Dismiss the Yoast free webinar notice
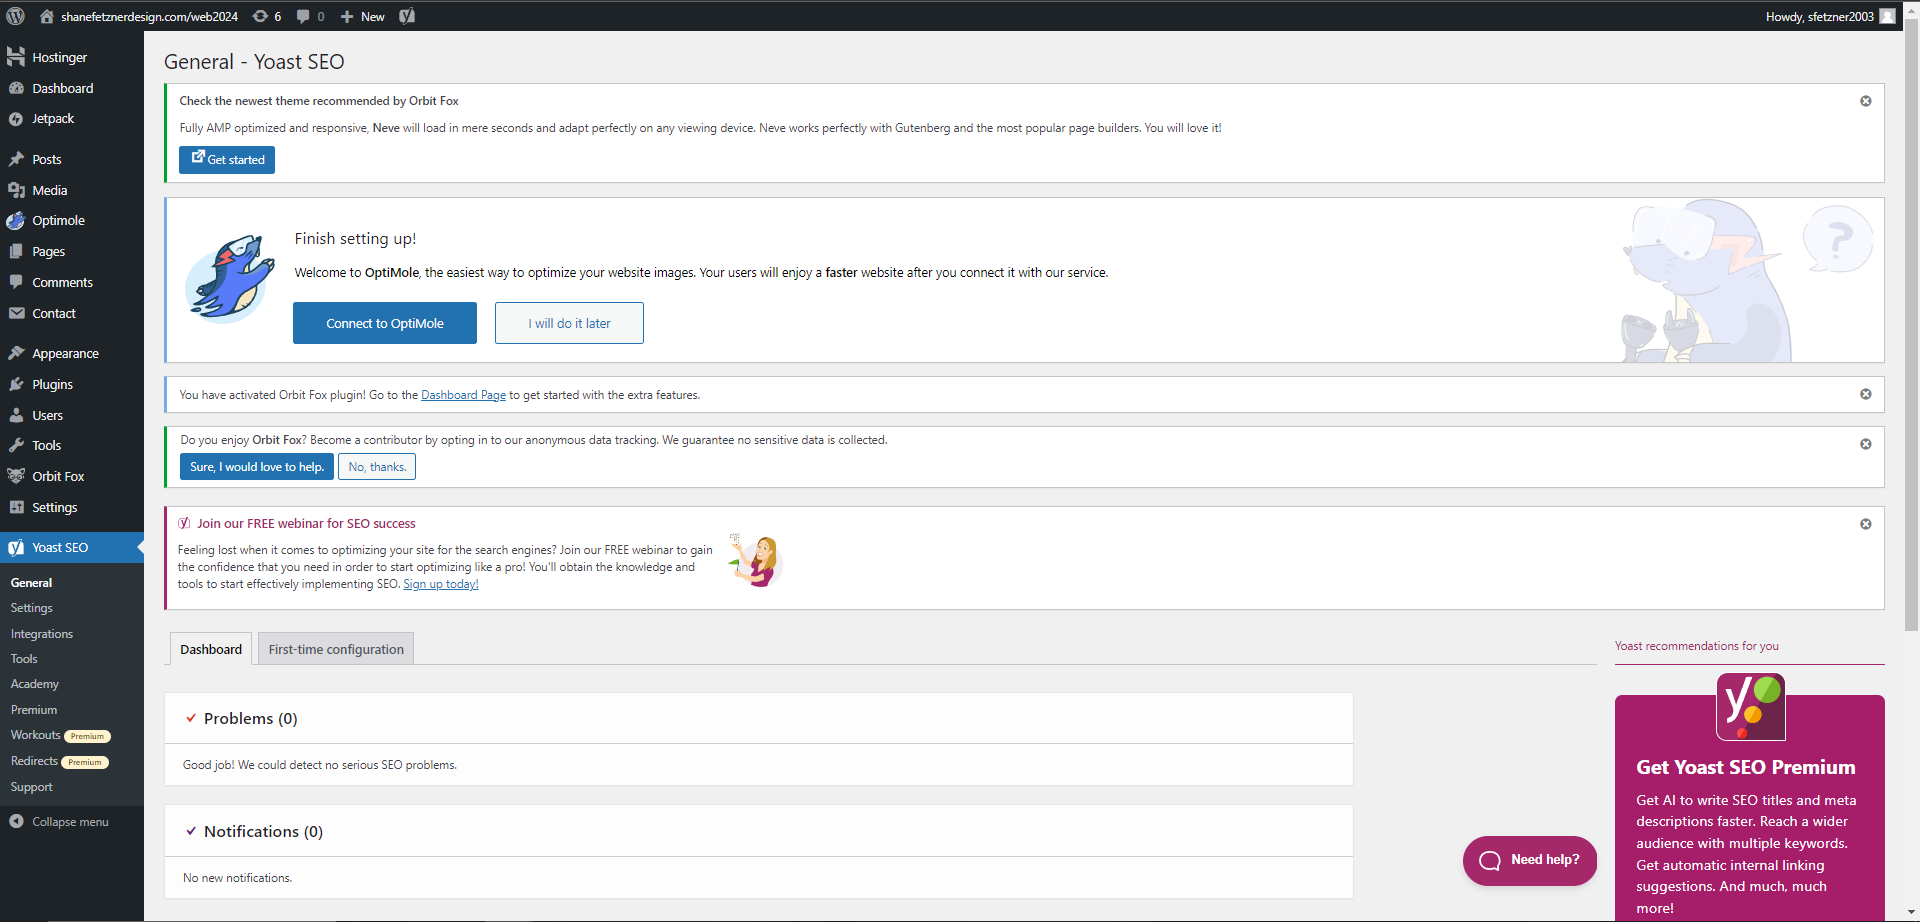 [x=1865, y=524]
